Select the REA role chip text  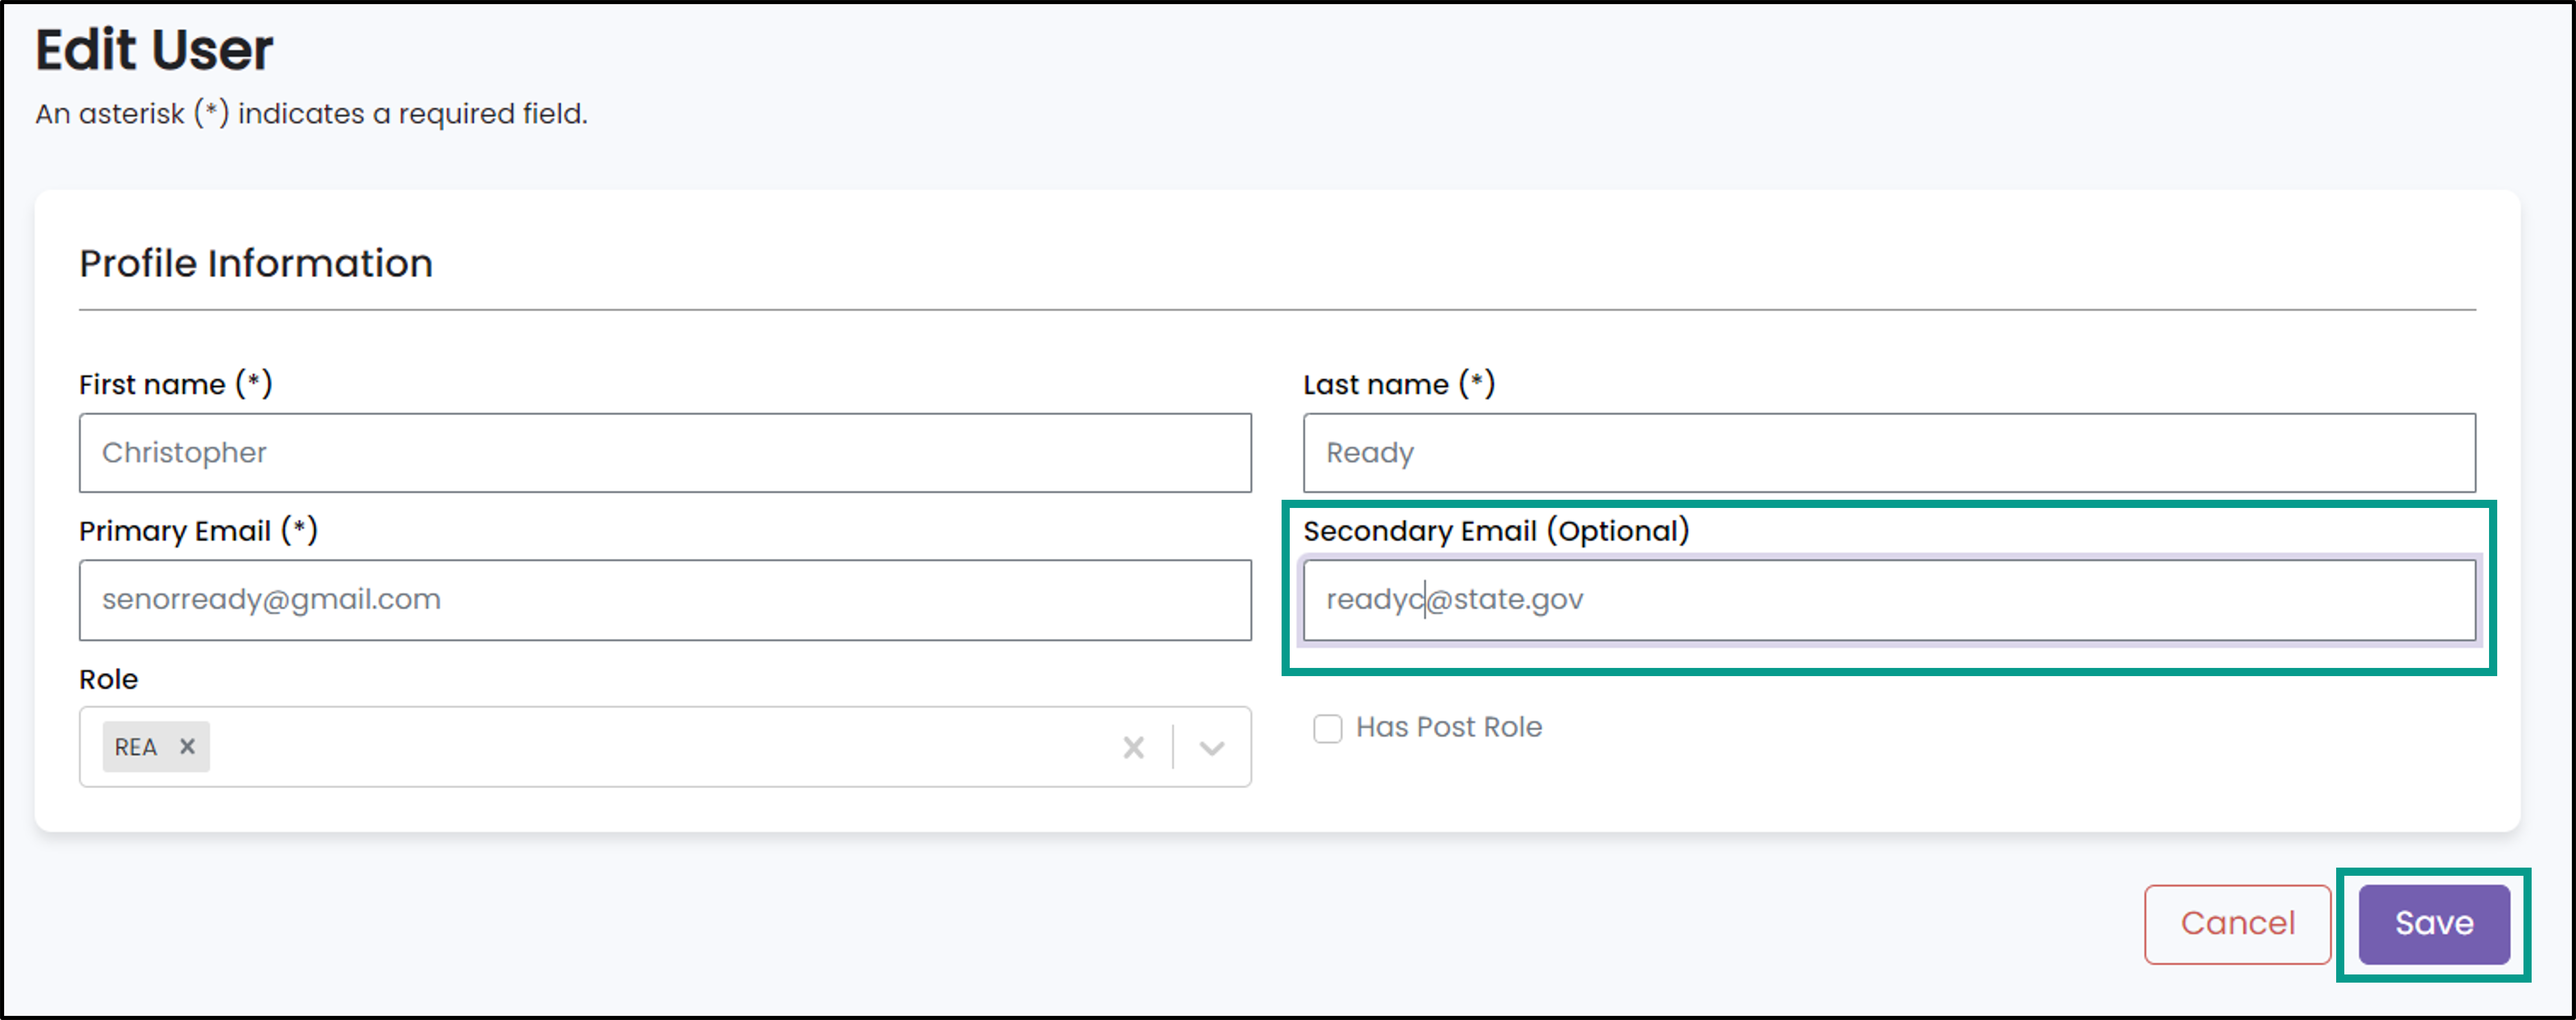tap(136, 747)
